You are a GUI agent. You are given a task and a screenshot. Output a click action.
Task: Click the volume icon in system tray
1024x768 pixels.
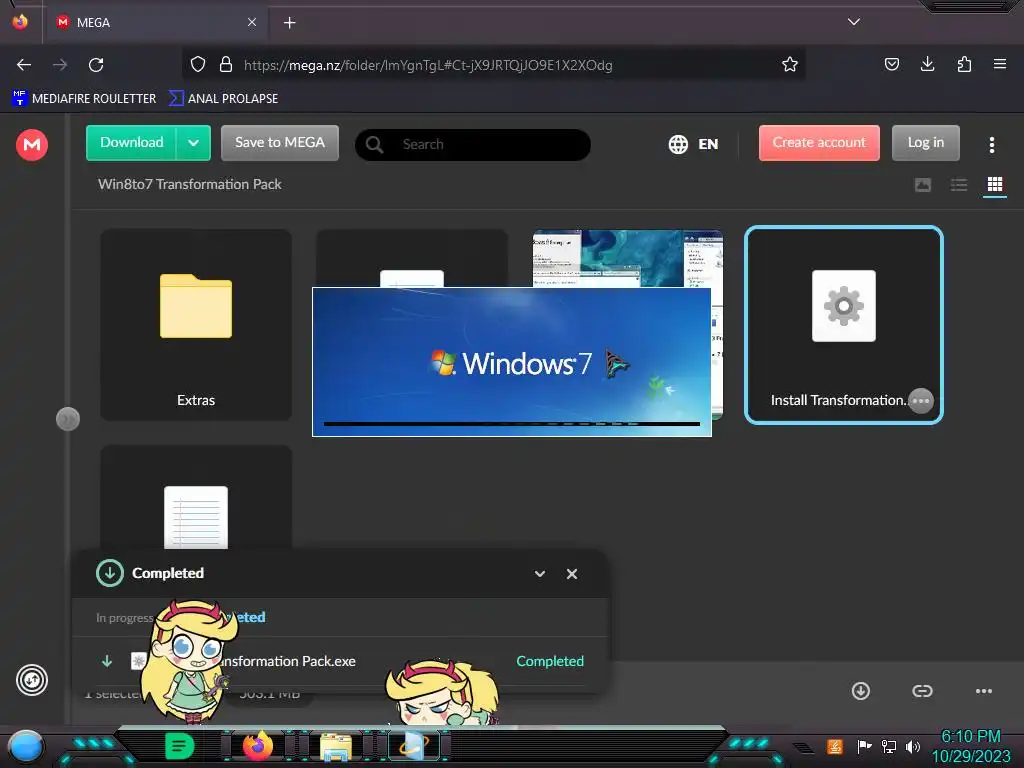click(913, 746)
